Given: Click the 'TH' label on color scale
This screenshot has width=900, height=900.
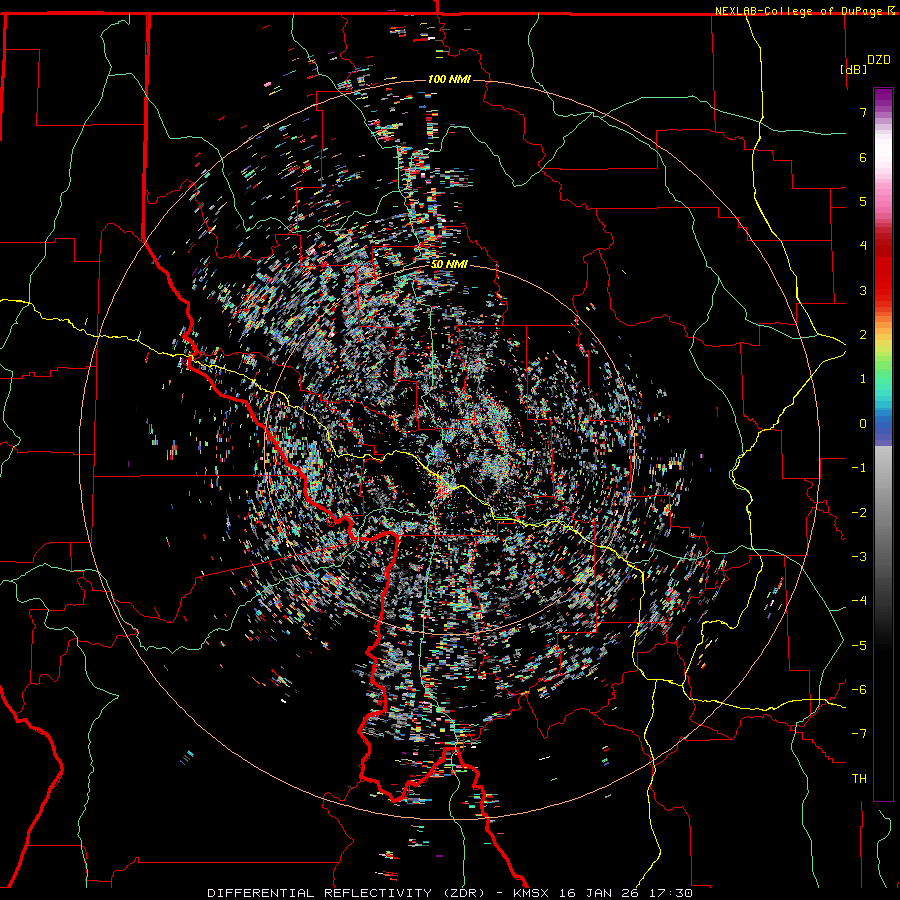Looking at the screenshot, I should pyautogui.click(x=859, y=778).
